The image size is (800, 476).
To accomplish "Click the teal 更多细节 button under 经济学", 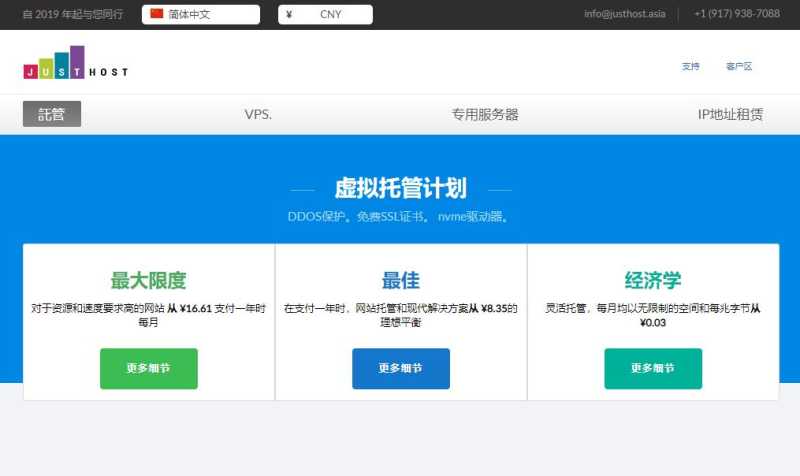I will point(652,368).
